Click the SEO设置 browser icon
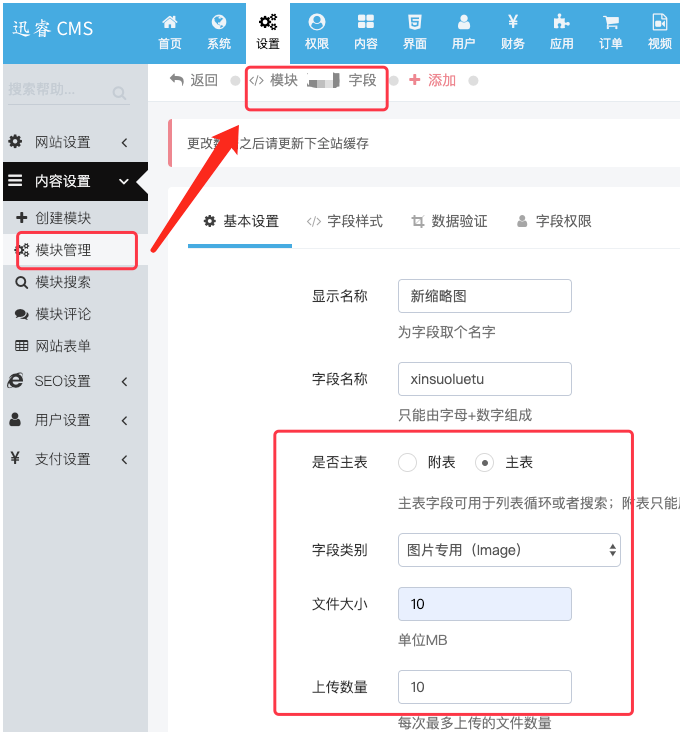 [x=15, y=381]
